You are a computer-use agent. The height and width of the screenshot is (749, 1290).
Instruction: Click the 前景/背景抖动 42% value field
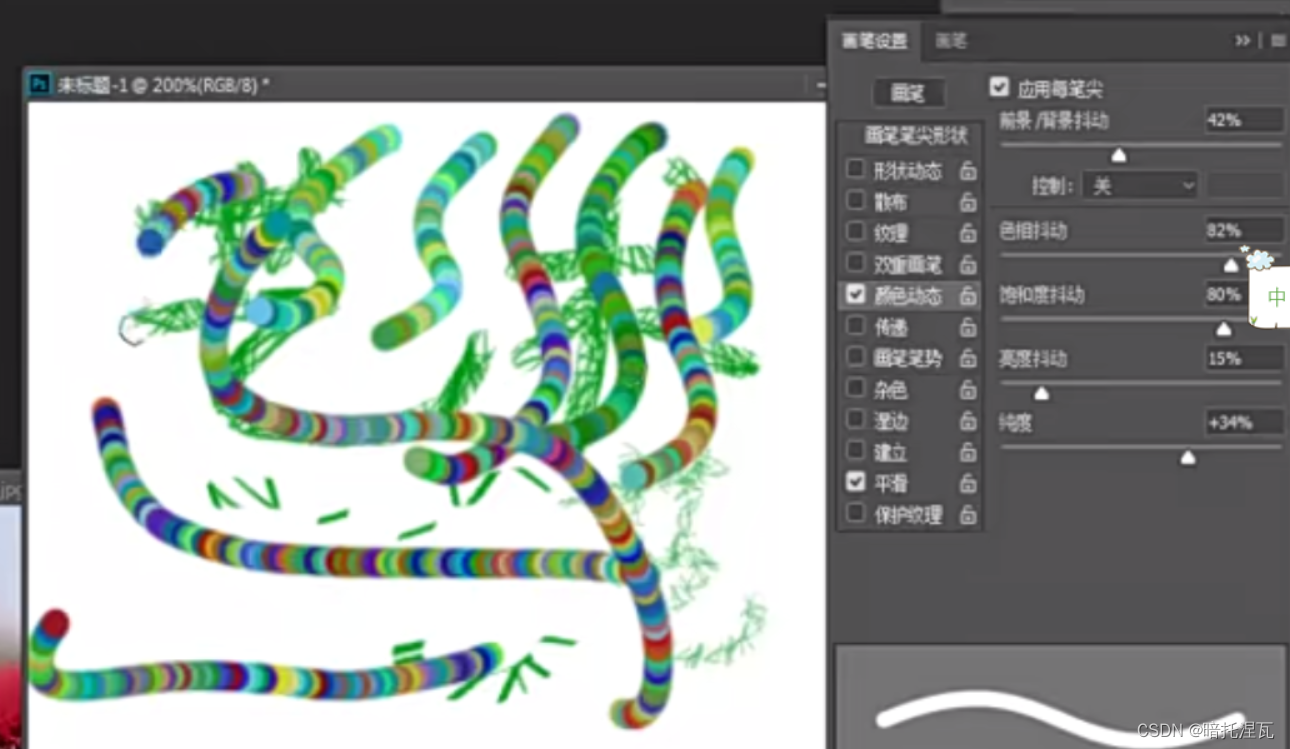1244,120
